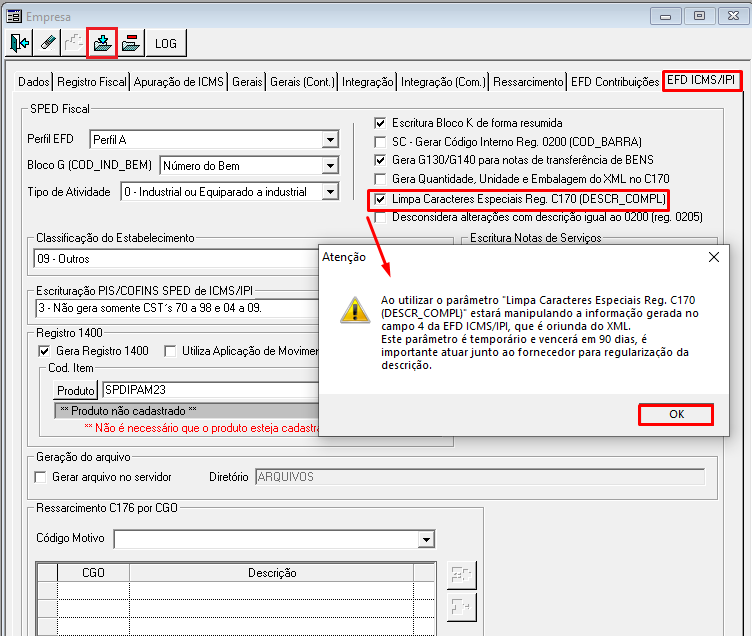Click the disabled steps icon in toolbar
The image size is (752, 636).
[x=74, y=43]
